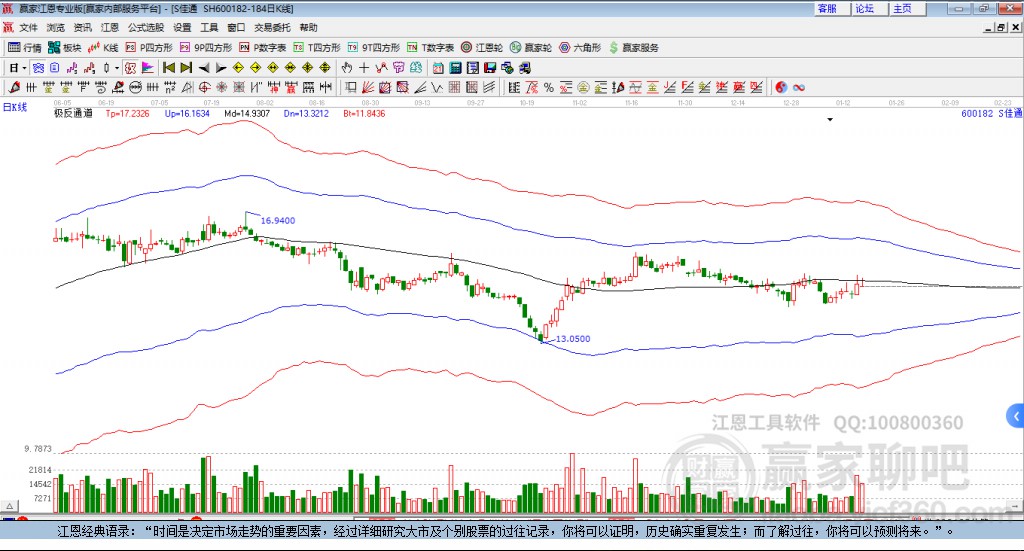The height and width of the screenshot is (551, 1024).
Task: Select the hand pan tool
Action: click(347, 68)
